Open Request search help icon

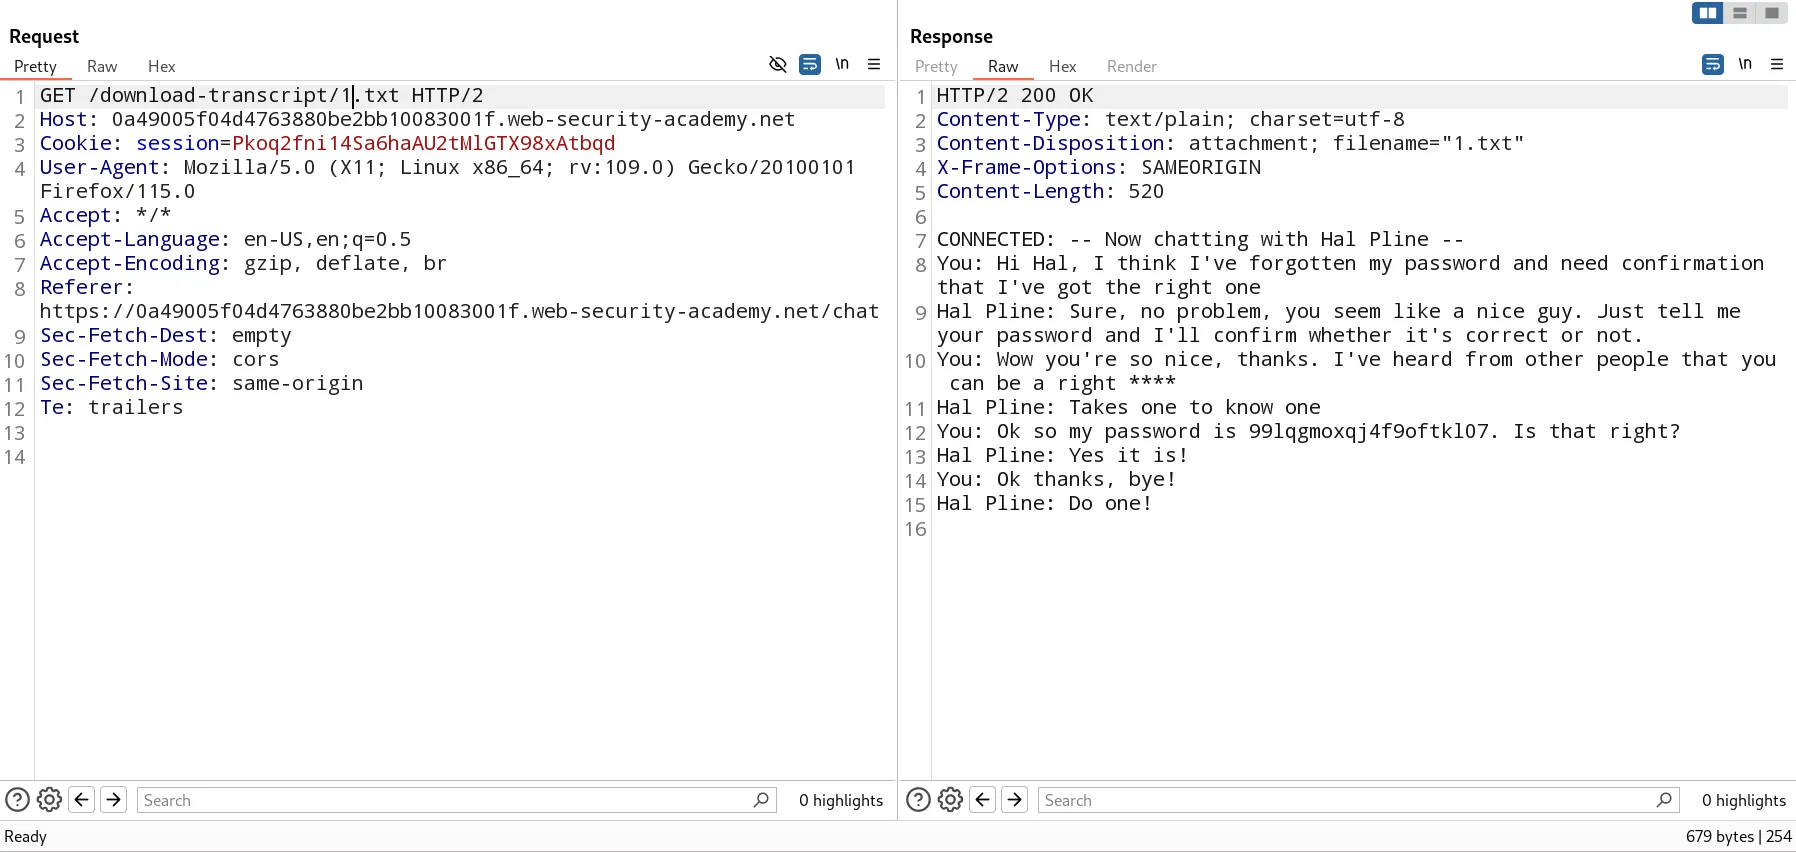17,800
